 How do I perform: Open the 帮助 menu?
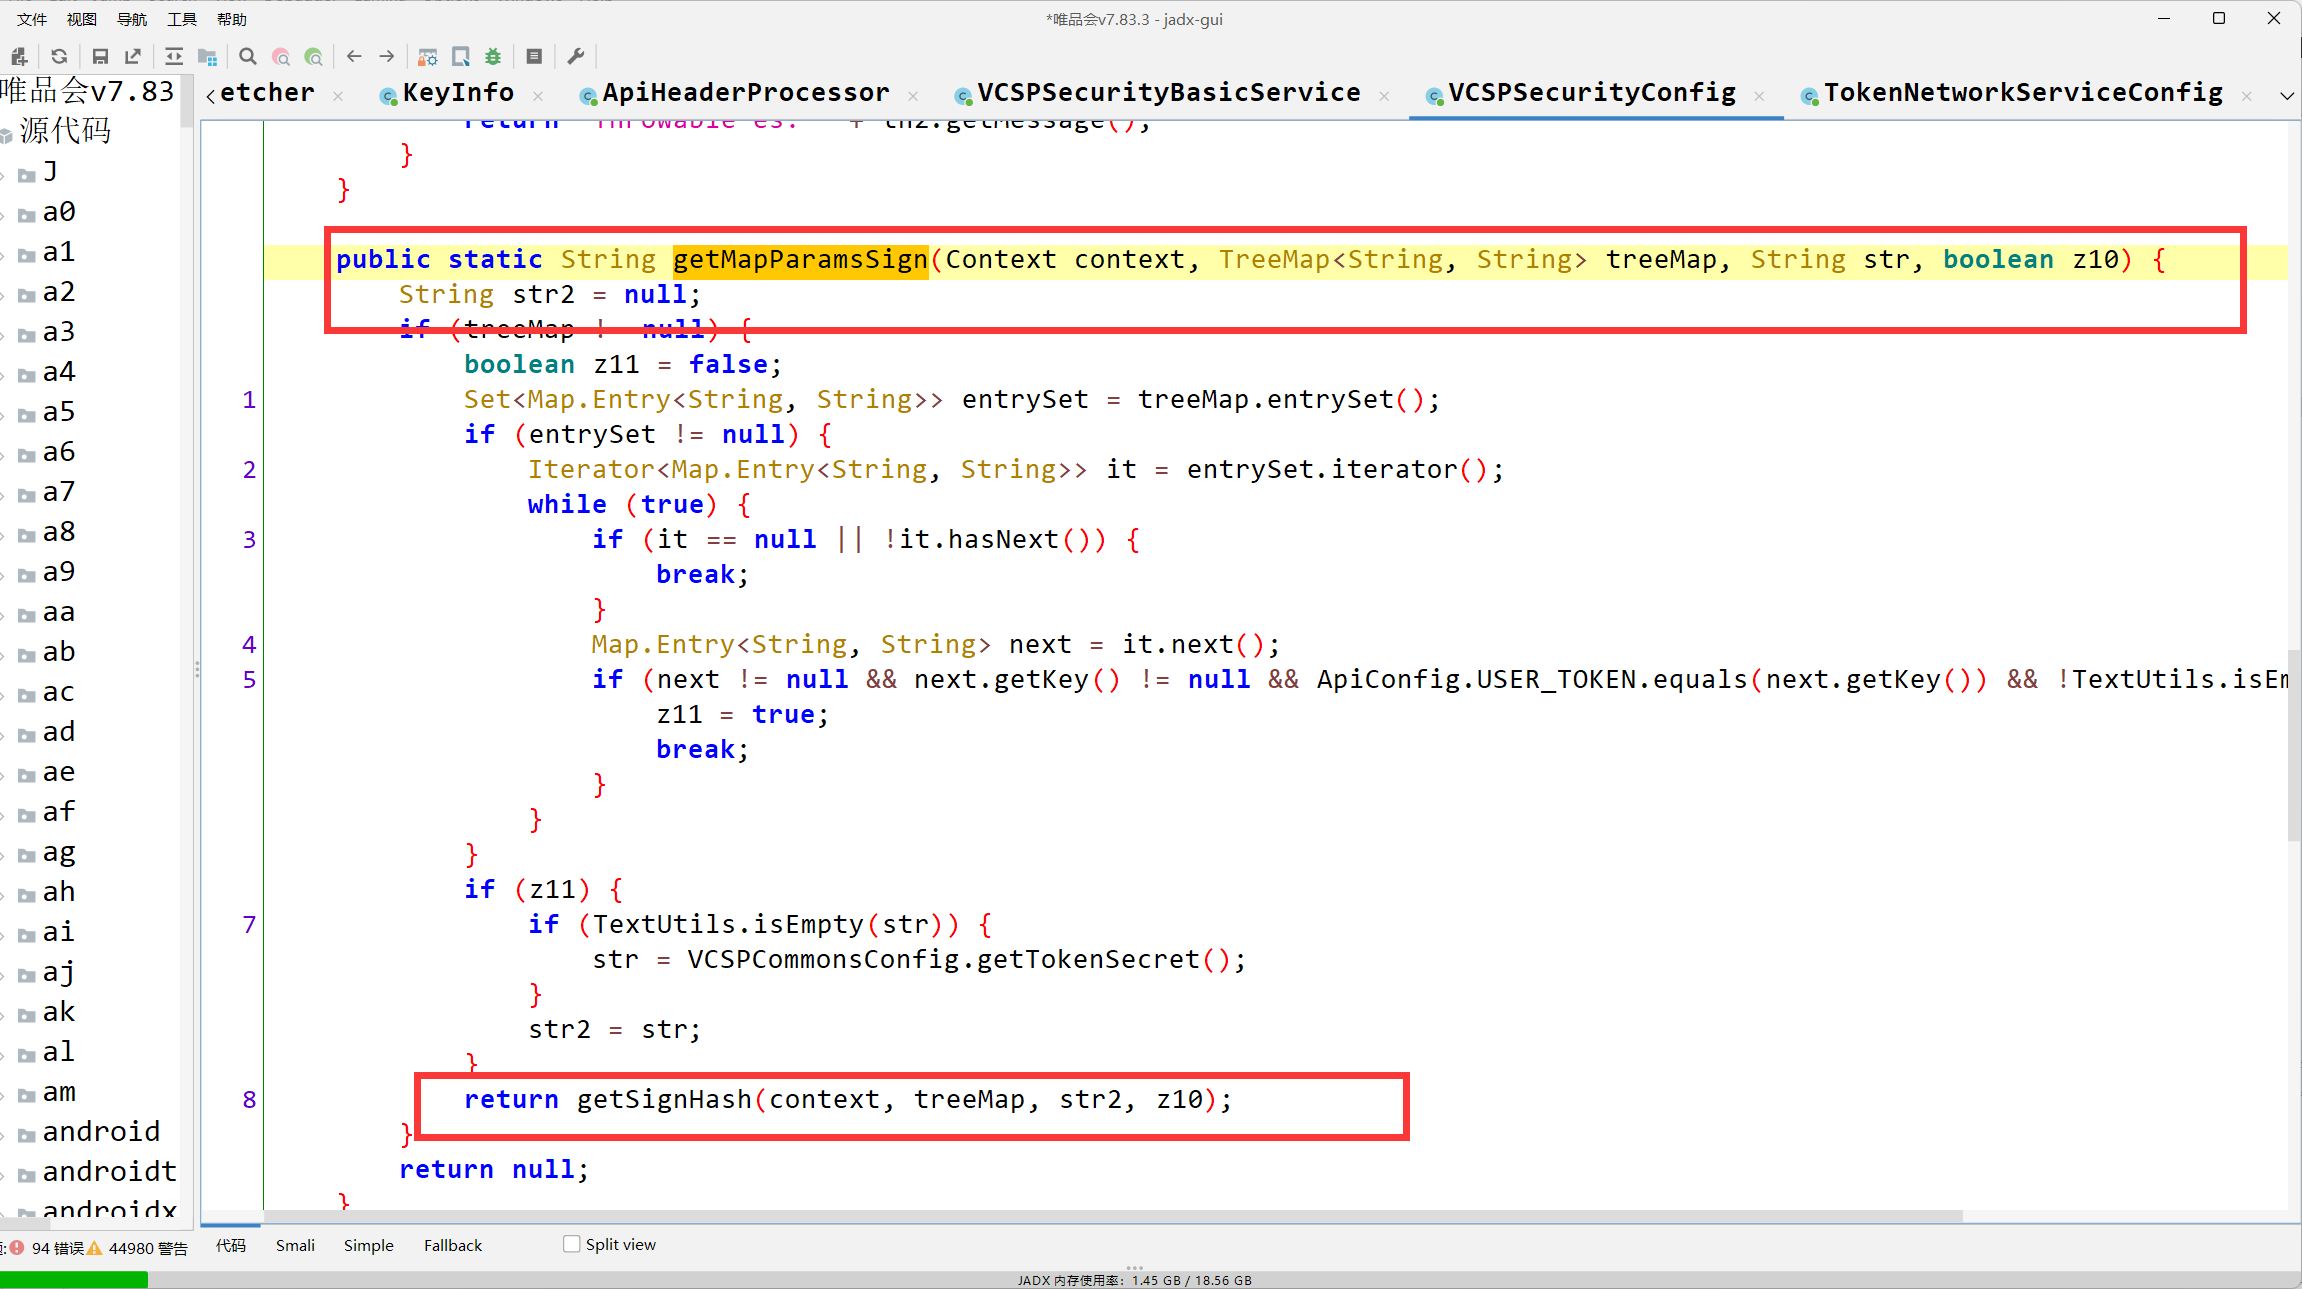[x=232, y=19]
